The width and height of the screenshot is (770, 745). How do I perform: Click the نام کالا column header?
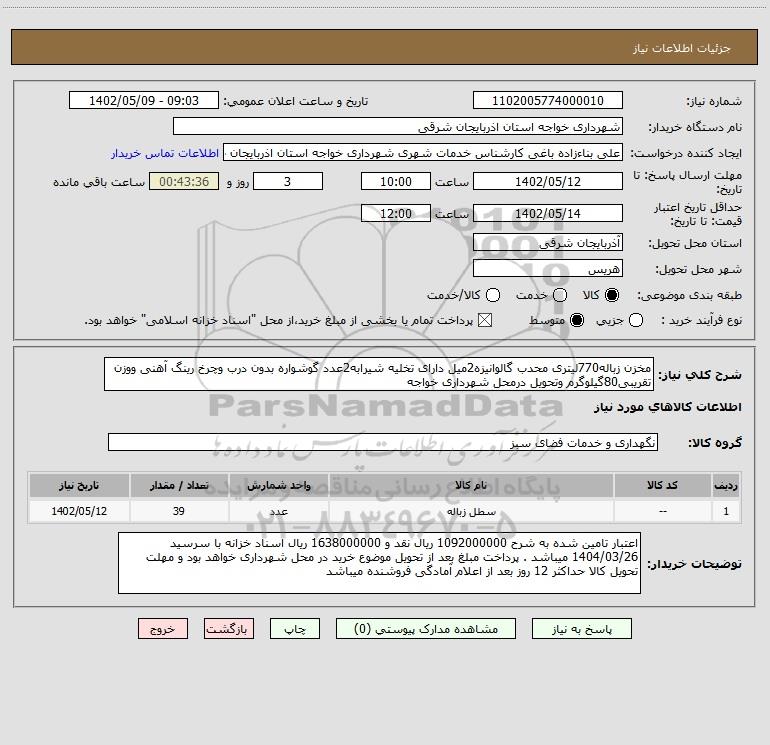click(471, 485)
